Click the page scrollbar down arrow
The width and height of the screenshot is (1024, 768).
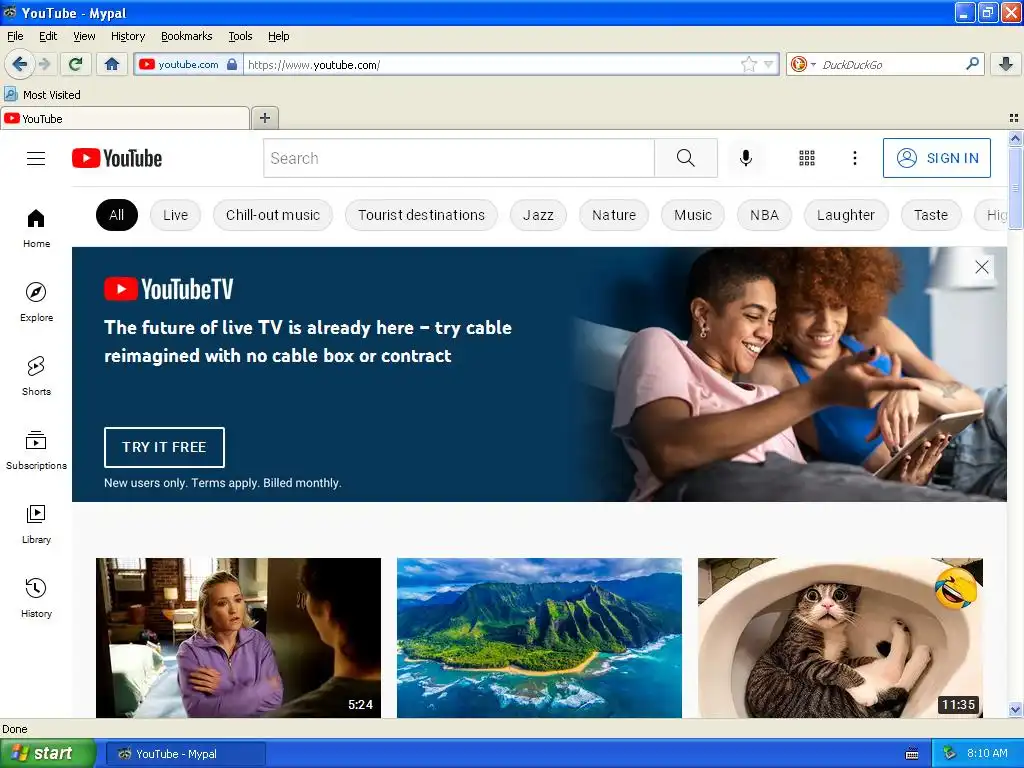coord(1015,710)
